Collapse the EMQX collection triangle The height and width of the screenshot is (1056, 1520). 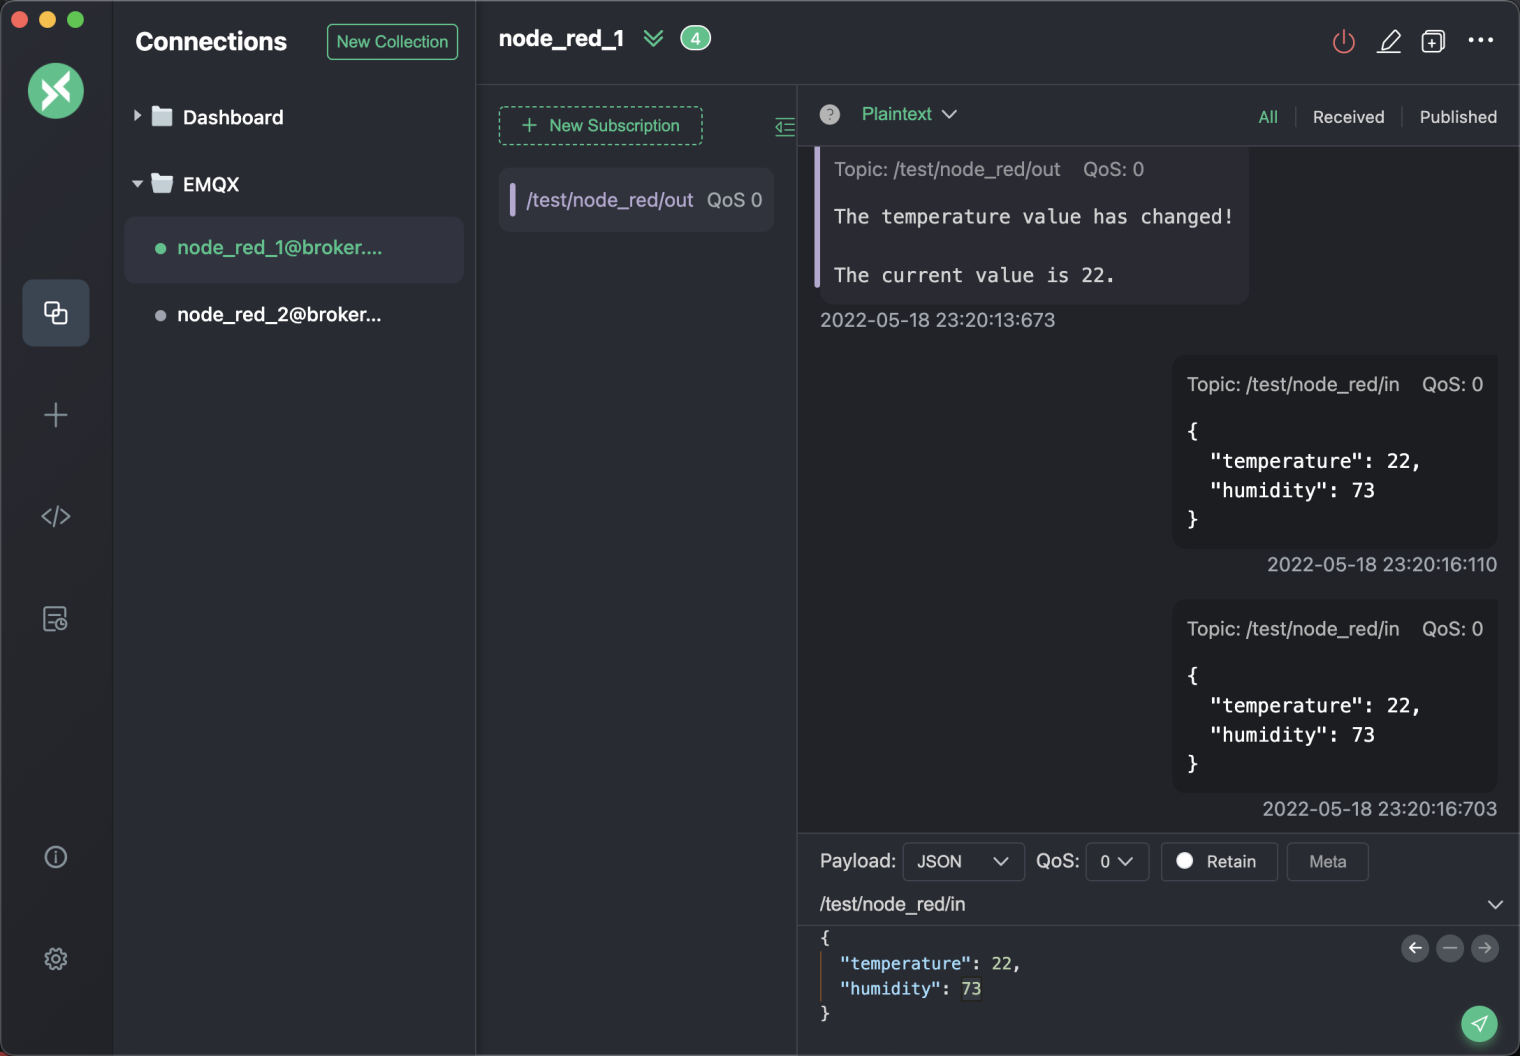point(137,184)
